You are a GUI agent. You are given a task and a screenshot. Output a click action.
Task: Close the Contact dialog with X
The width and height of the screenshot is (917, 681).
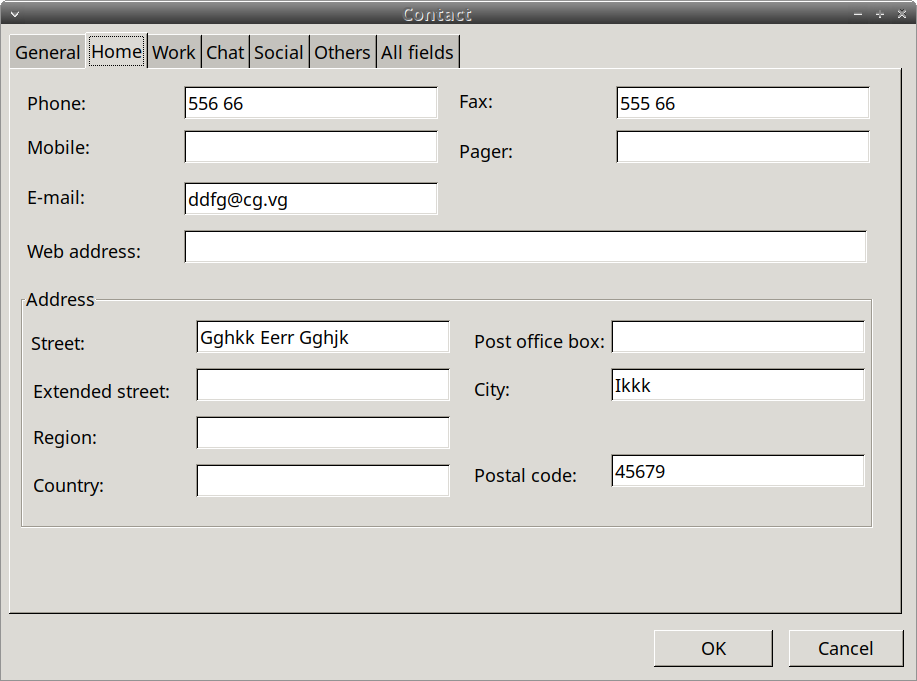point(902,14)
